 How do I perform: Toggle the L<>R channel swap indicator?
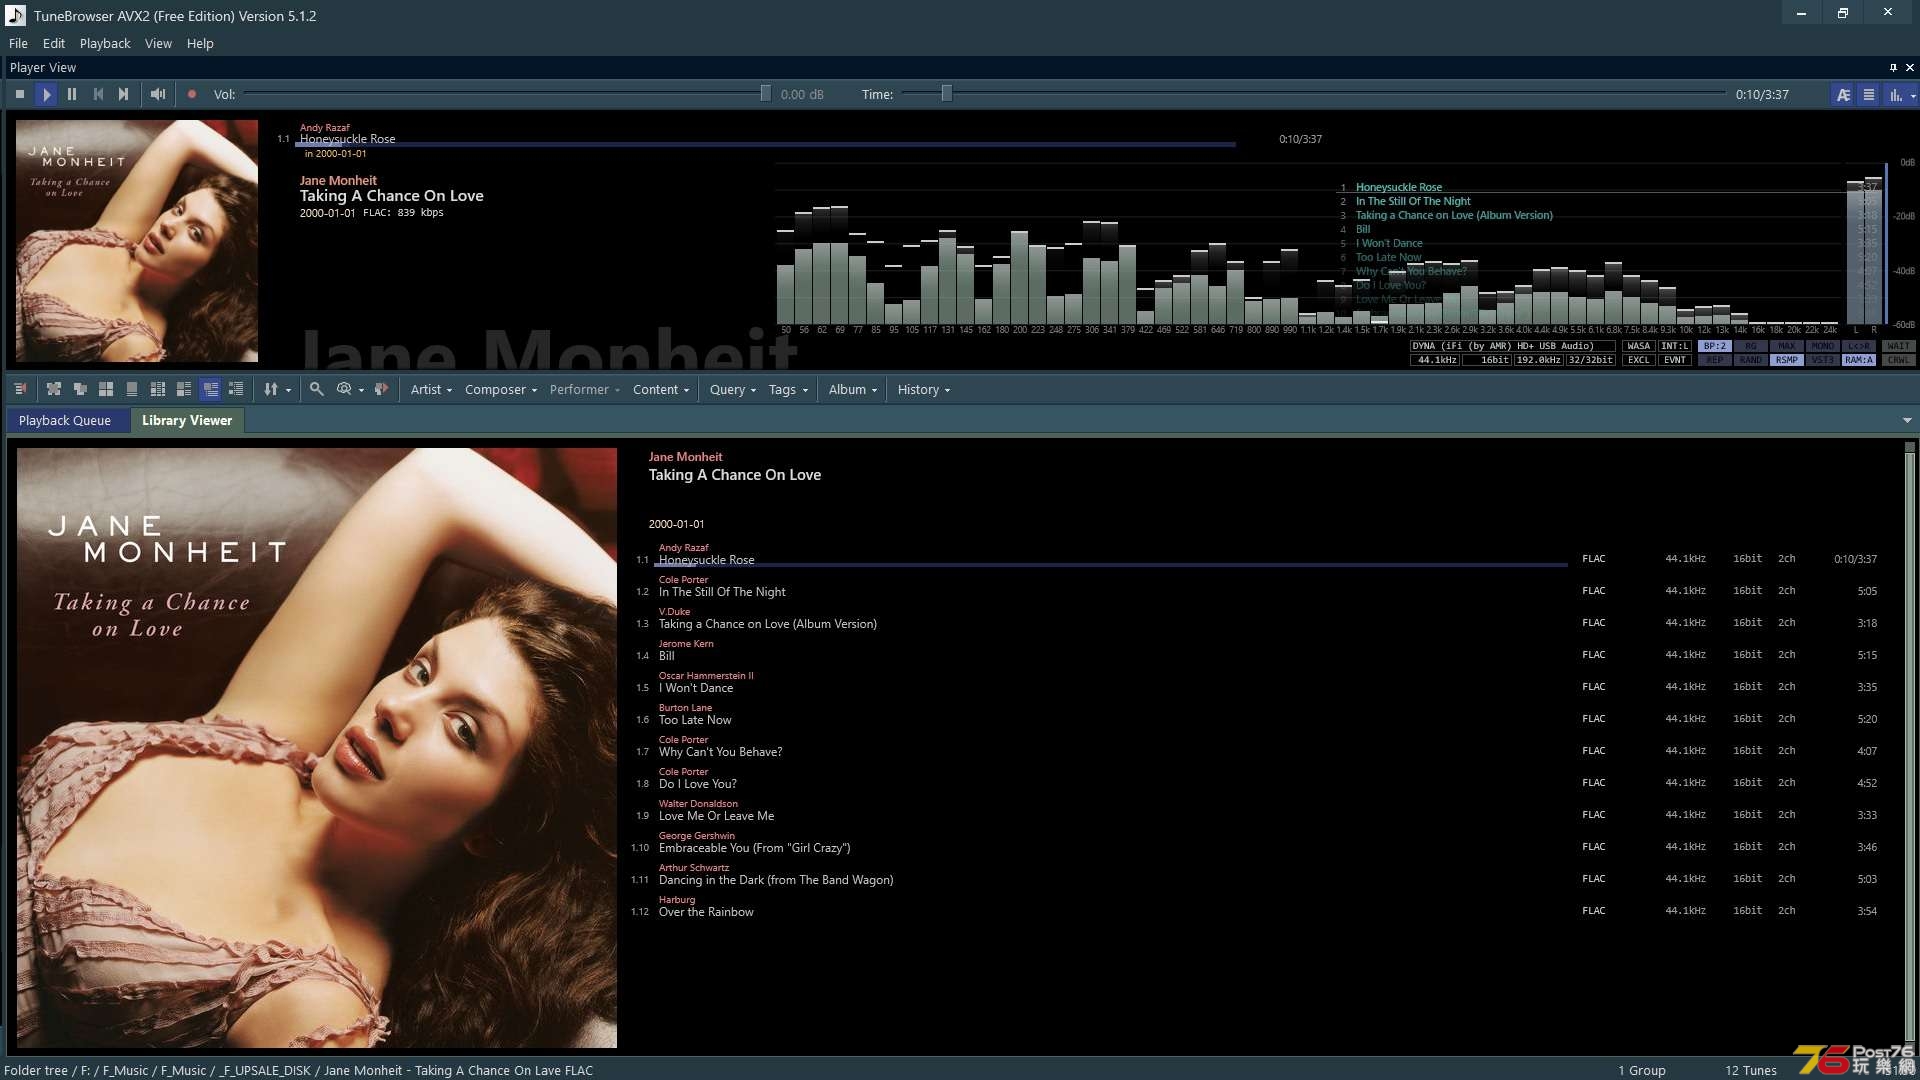pos(1858,346)
